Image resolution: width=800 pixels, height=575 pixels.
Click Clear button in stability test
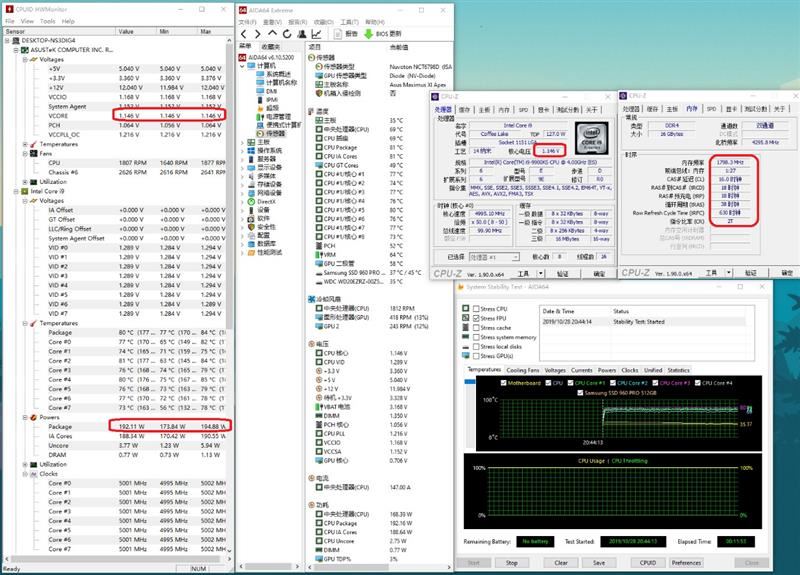tap(561, 562)
